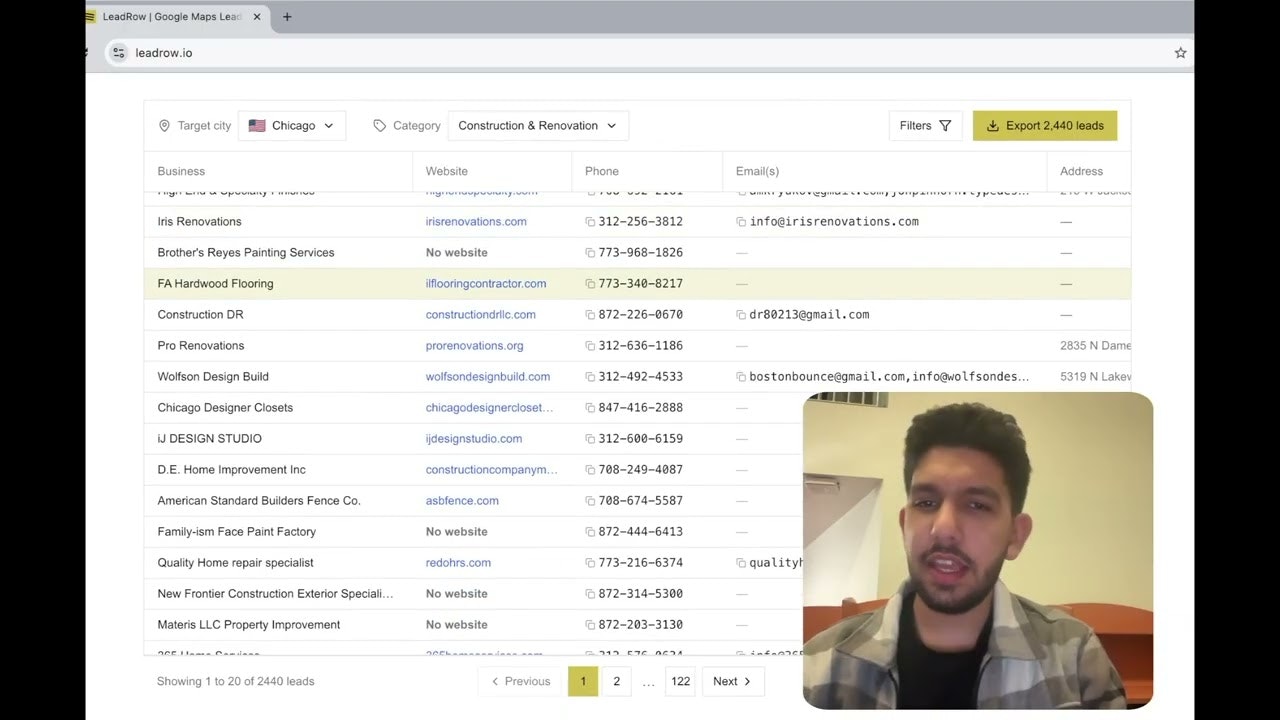
Task: Copy phone number for Brother's Reyes Painting Services
Action: [x=591, y=253]
